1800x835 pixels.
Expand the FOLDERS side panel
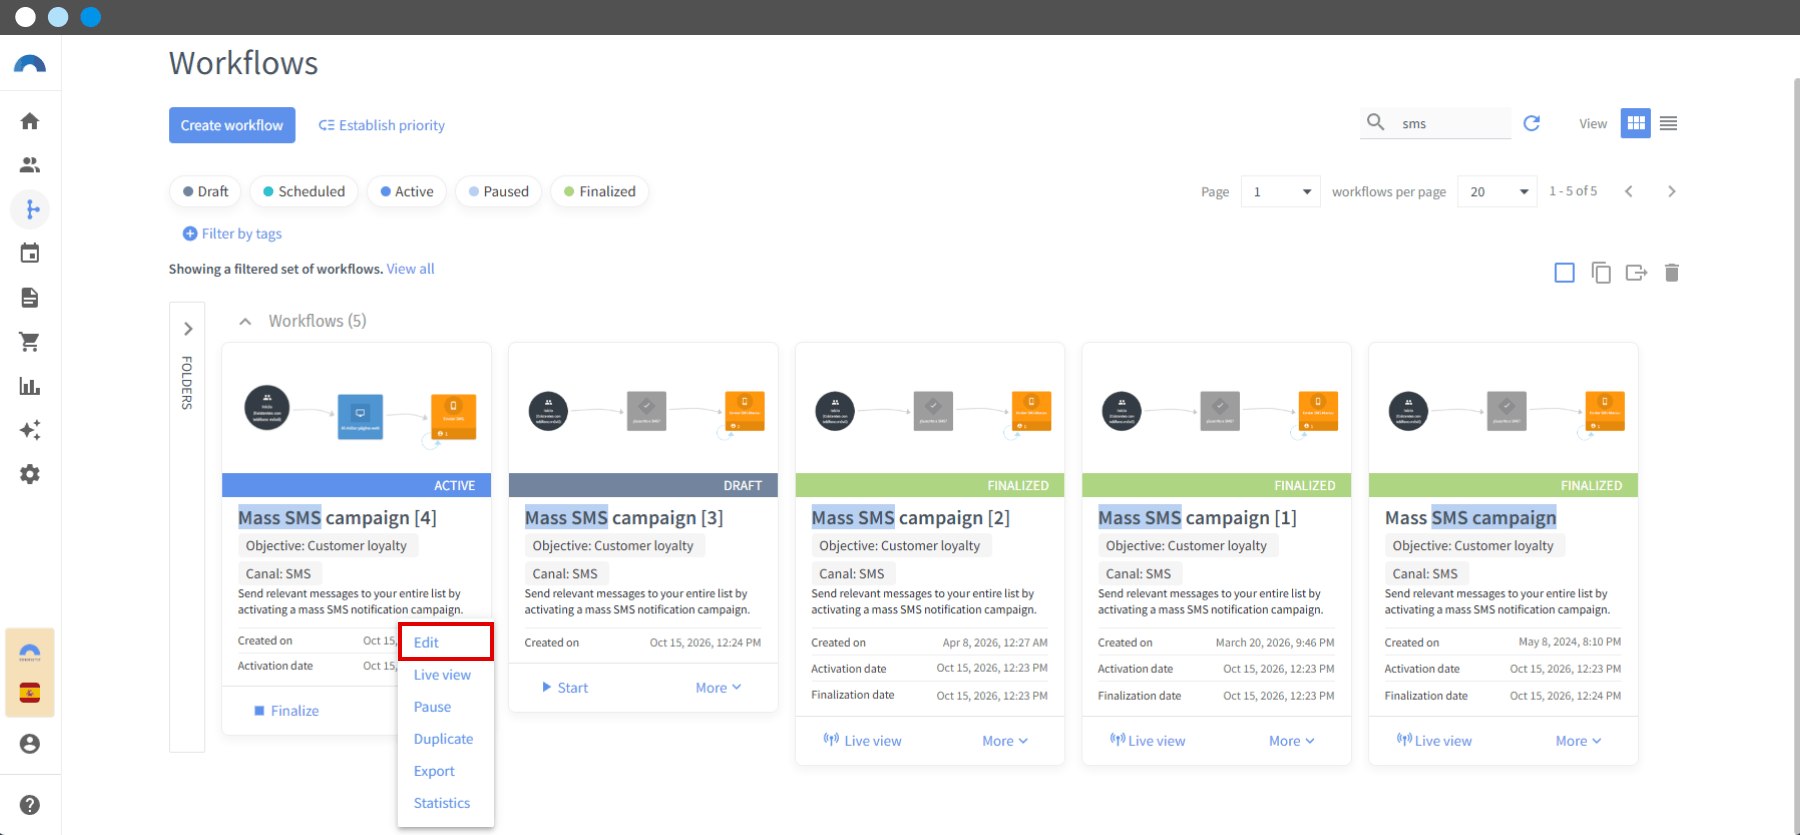(x=187, y=329)
